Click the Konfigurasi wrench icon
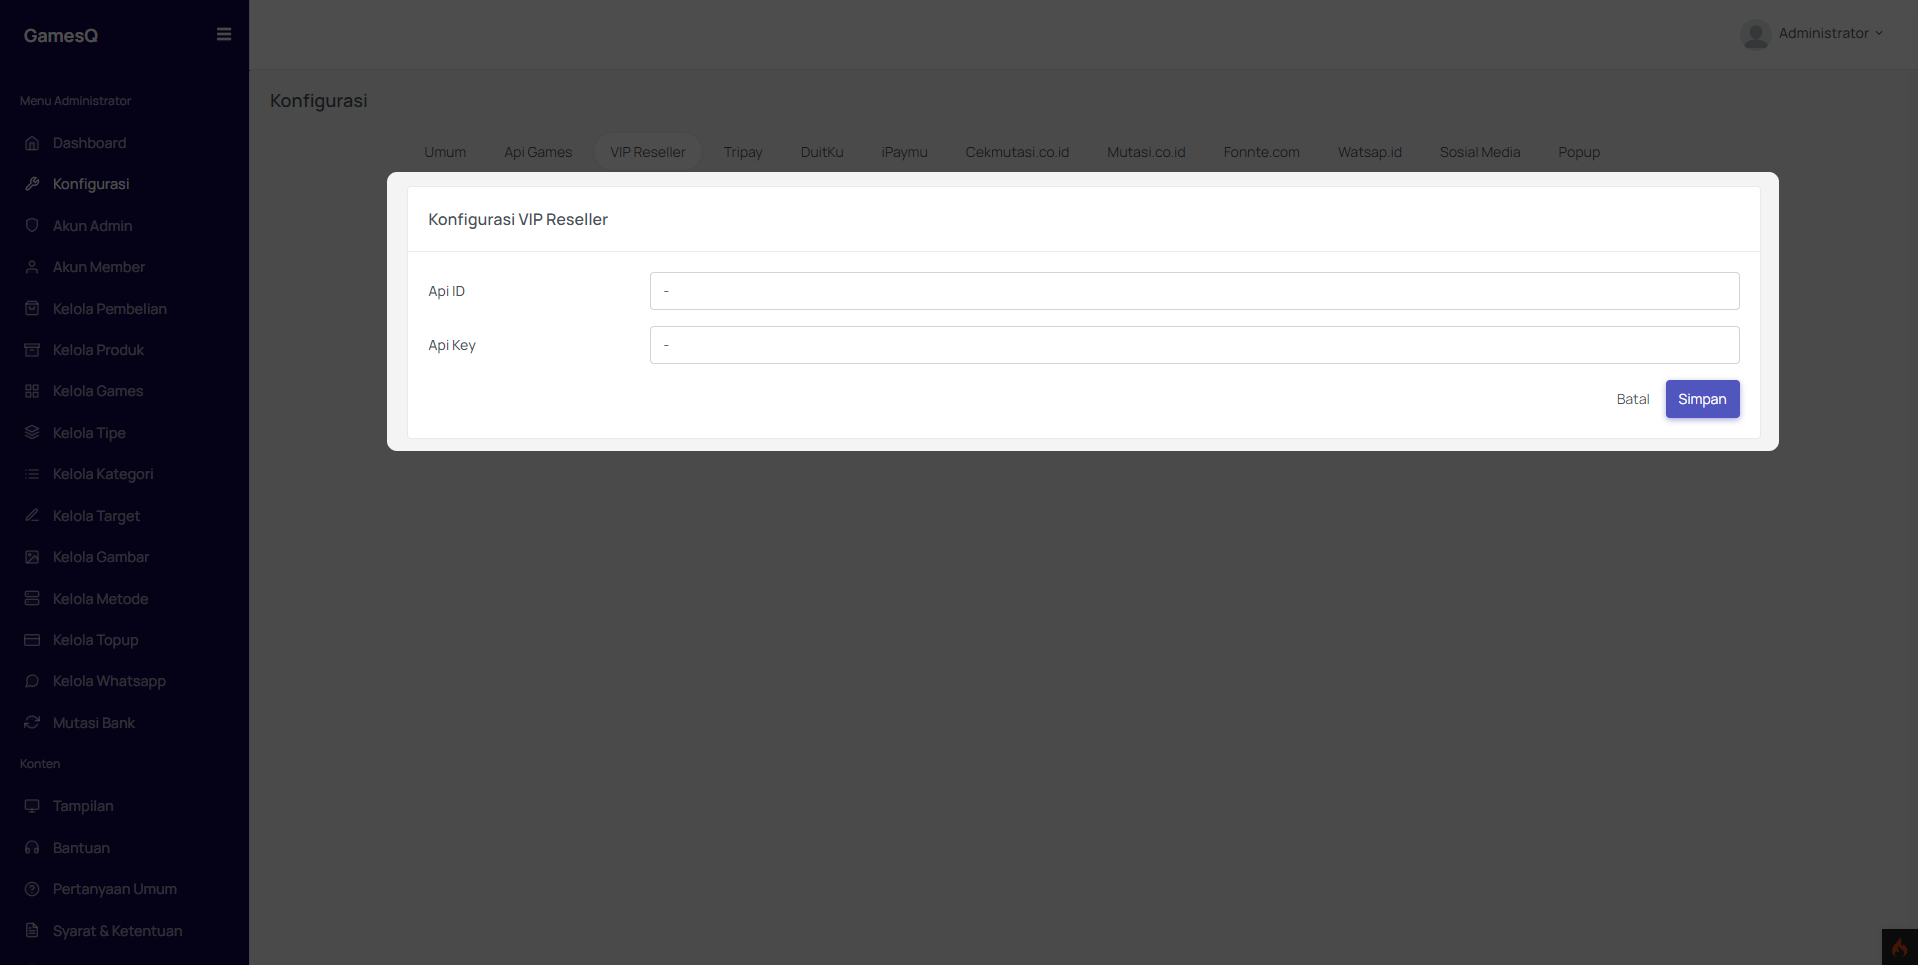The height and width of the screenshot is (965, 1918). 32,184
